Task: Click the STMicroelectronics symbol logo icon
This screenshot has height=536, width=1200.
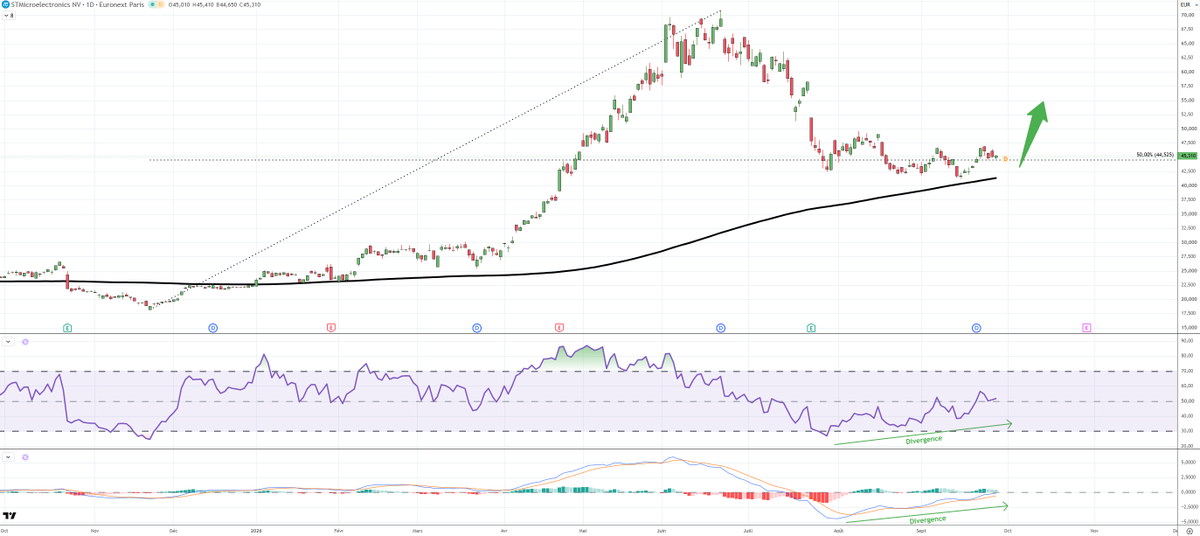Action: pos(6,6)
